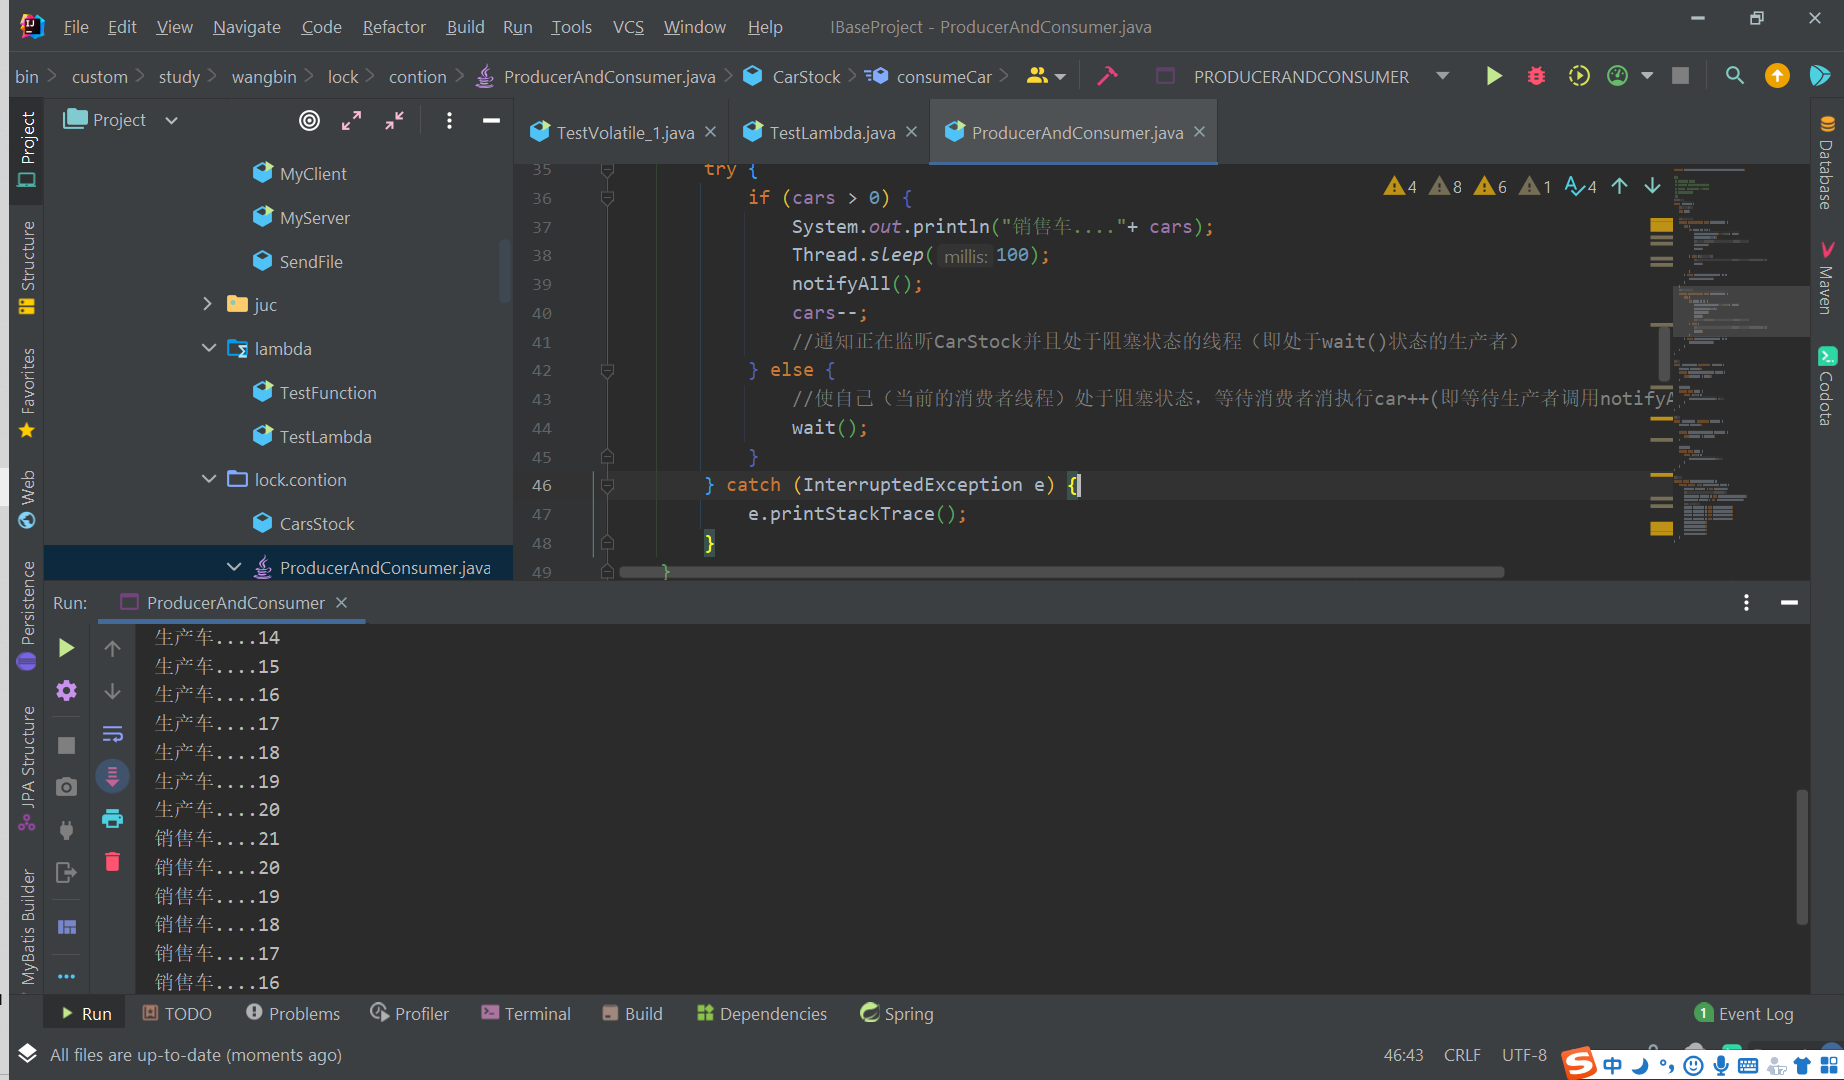Expand the juc folder in project tree

click(207, 304)
